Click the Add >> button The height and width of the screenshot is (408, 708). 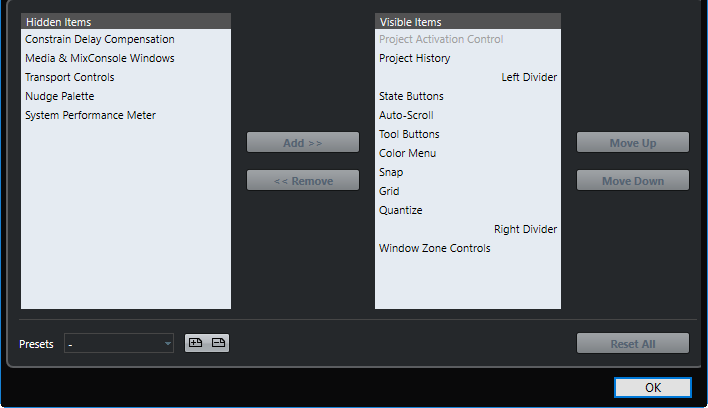[x=303, y=143]
